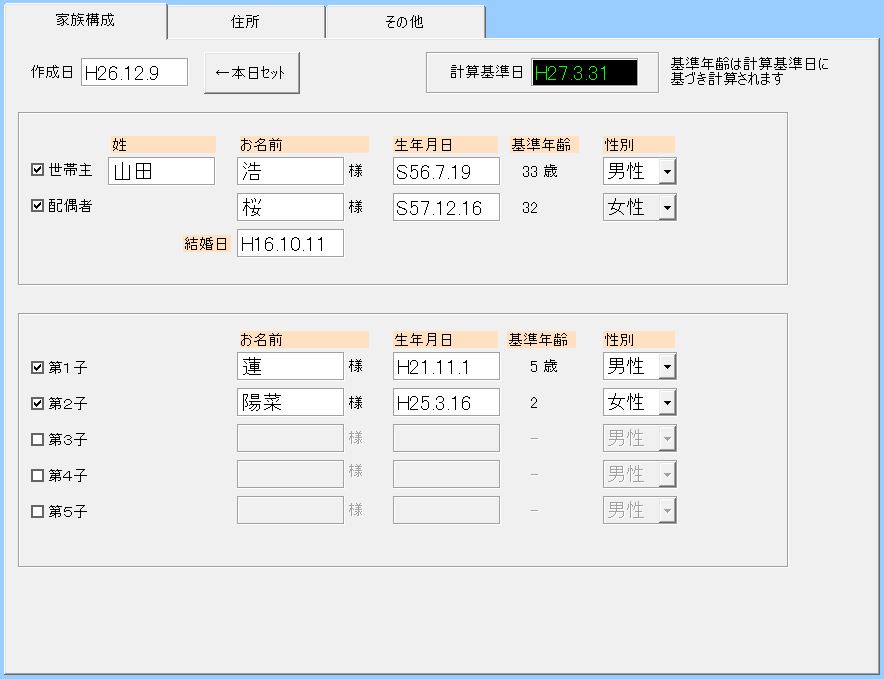Viewport: 884px width, 679px height.
Task: Select the 家族構成 tab
Action: click(85, 20)
